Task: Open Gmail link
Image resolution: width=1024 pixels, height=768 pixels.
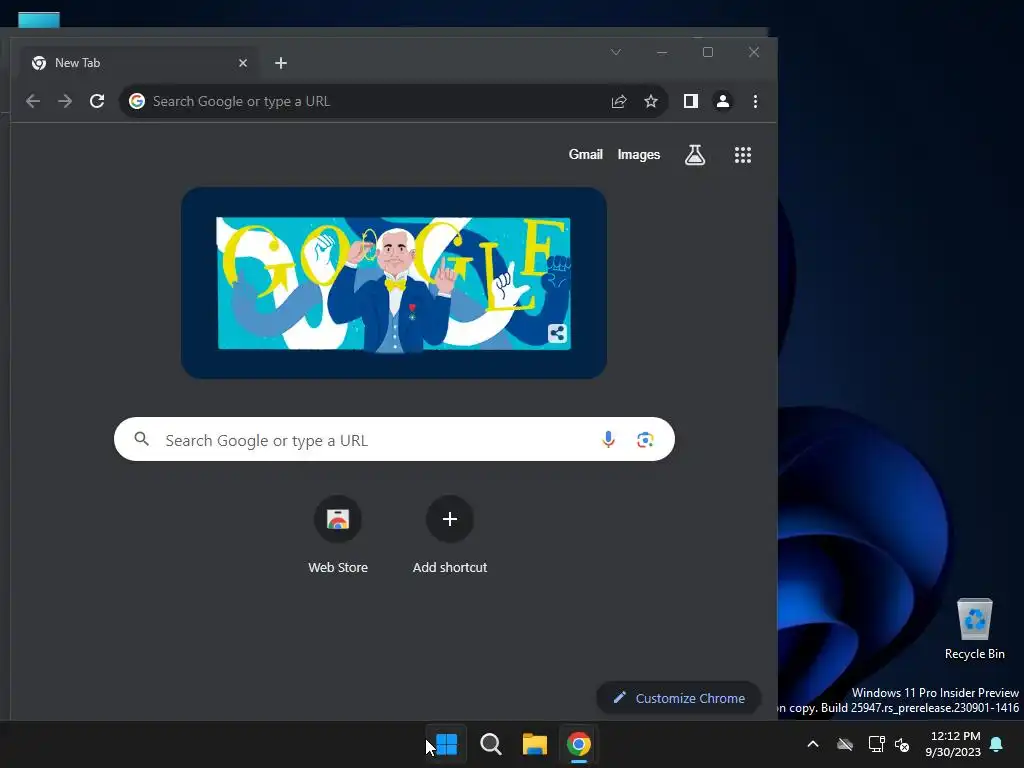Action: tap(585, 155)
